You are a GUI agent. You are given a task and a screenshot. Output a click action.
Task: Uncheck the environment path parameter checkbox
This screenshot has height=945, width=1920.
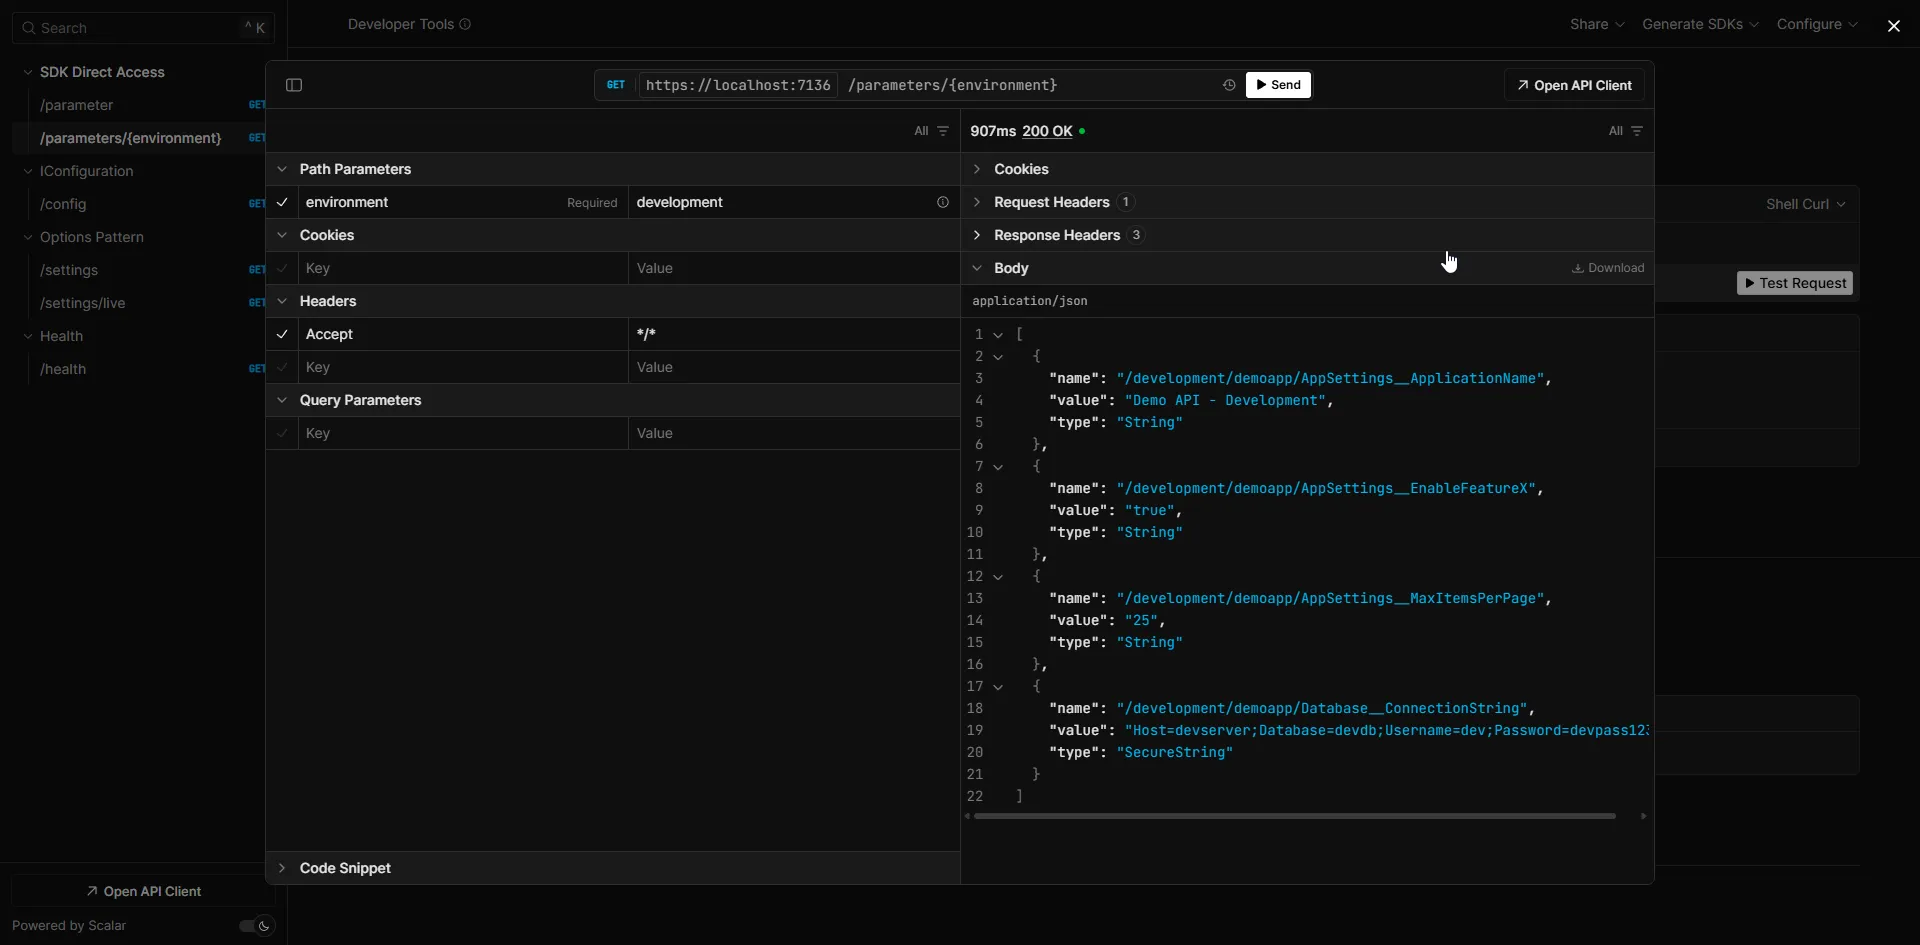tap(283, 202)
